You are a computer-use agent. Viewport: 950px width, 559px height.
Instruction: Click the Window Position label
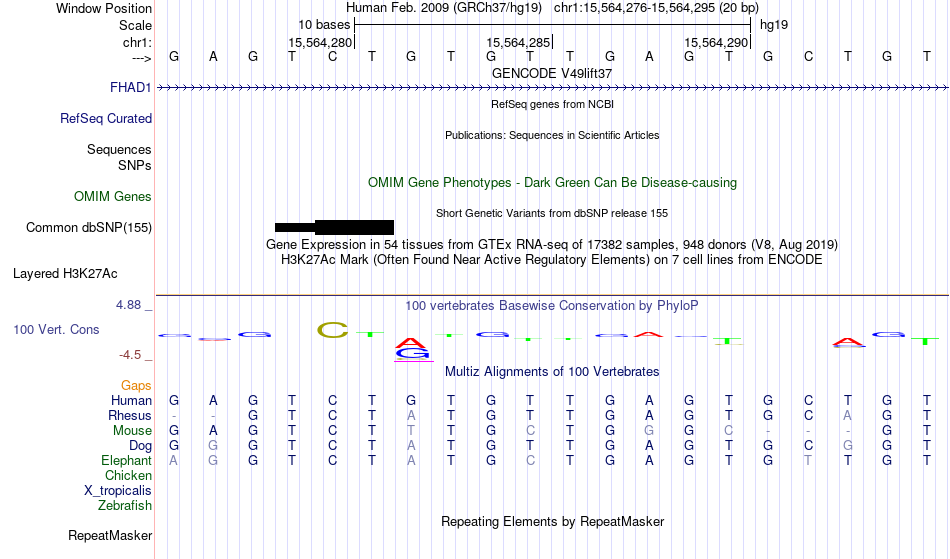[104, 8]
